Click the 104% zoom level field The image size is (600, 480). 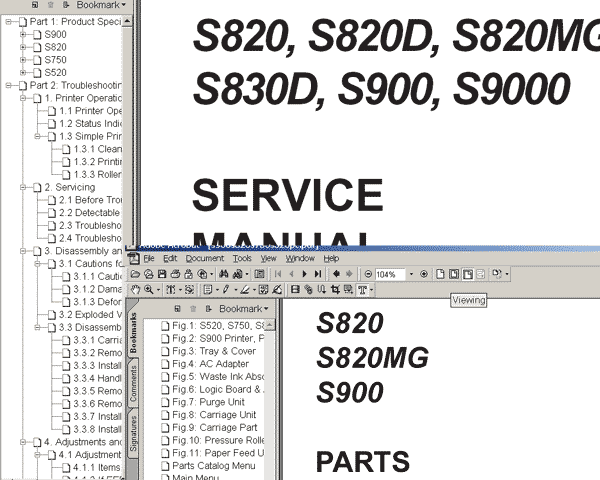coord(390,274)
